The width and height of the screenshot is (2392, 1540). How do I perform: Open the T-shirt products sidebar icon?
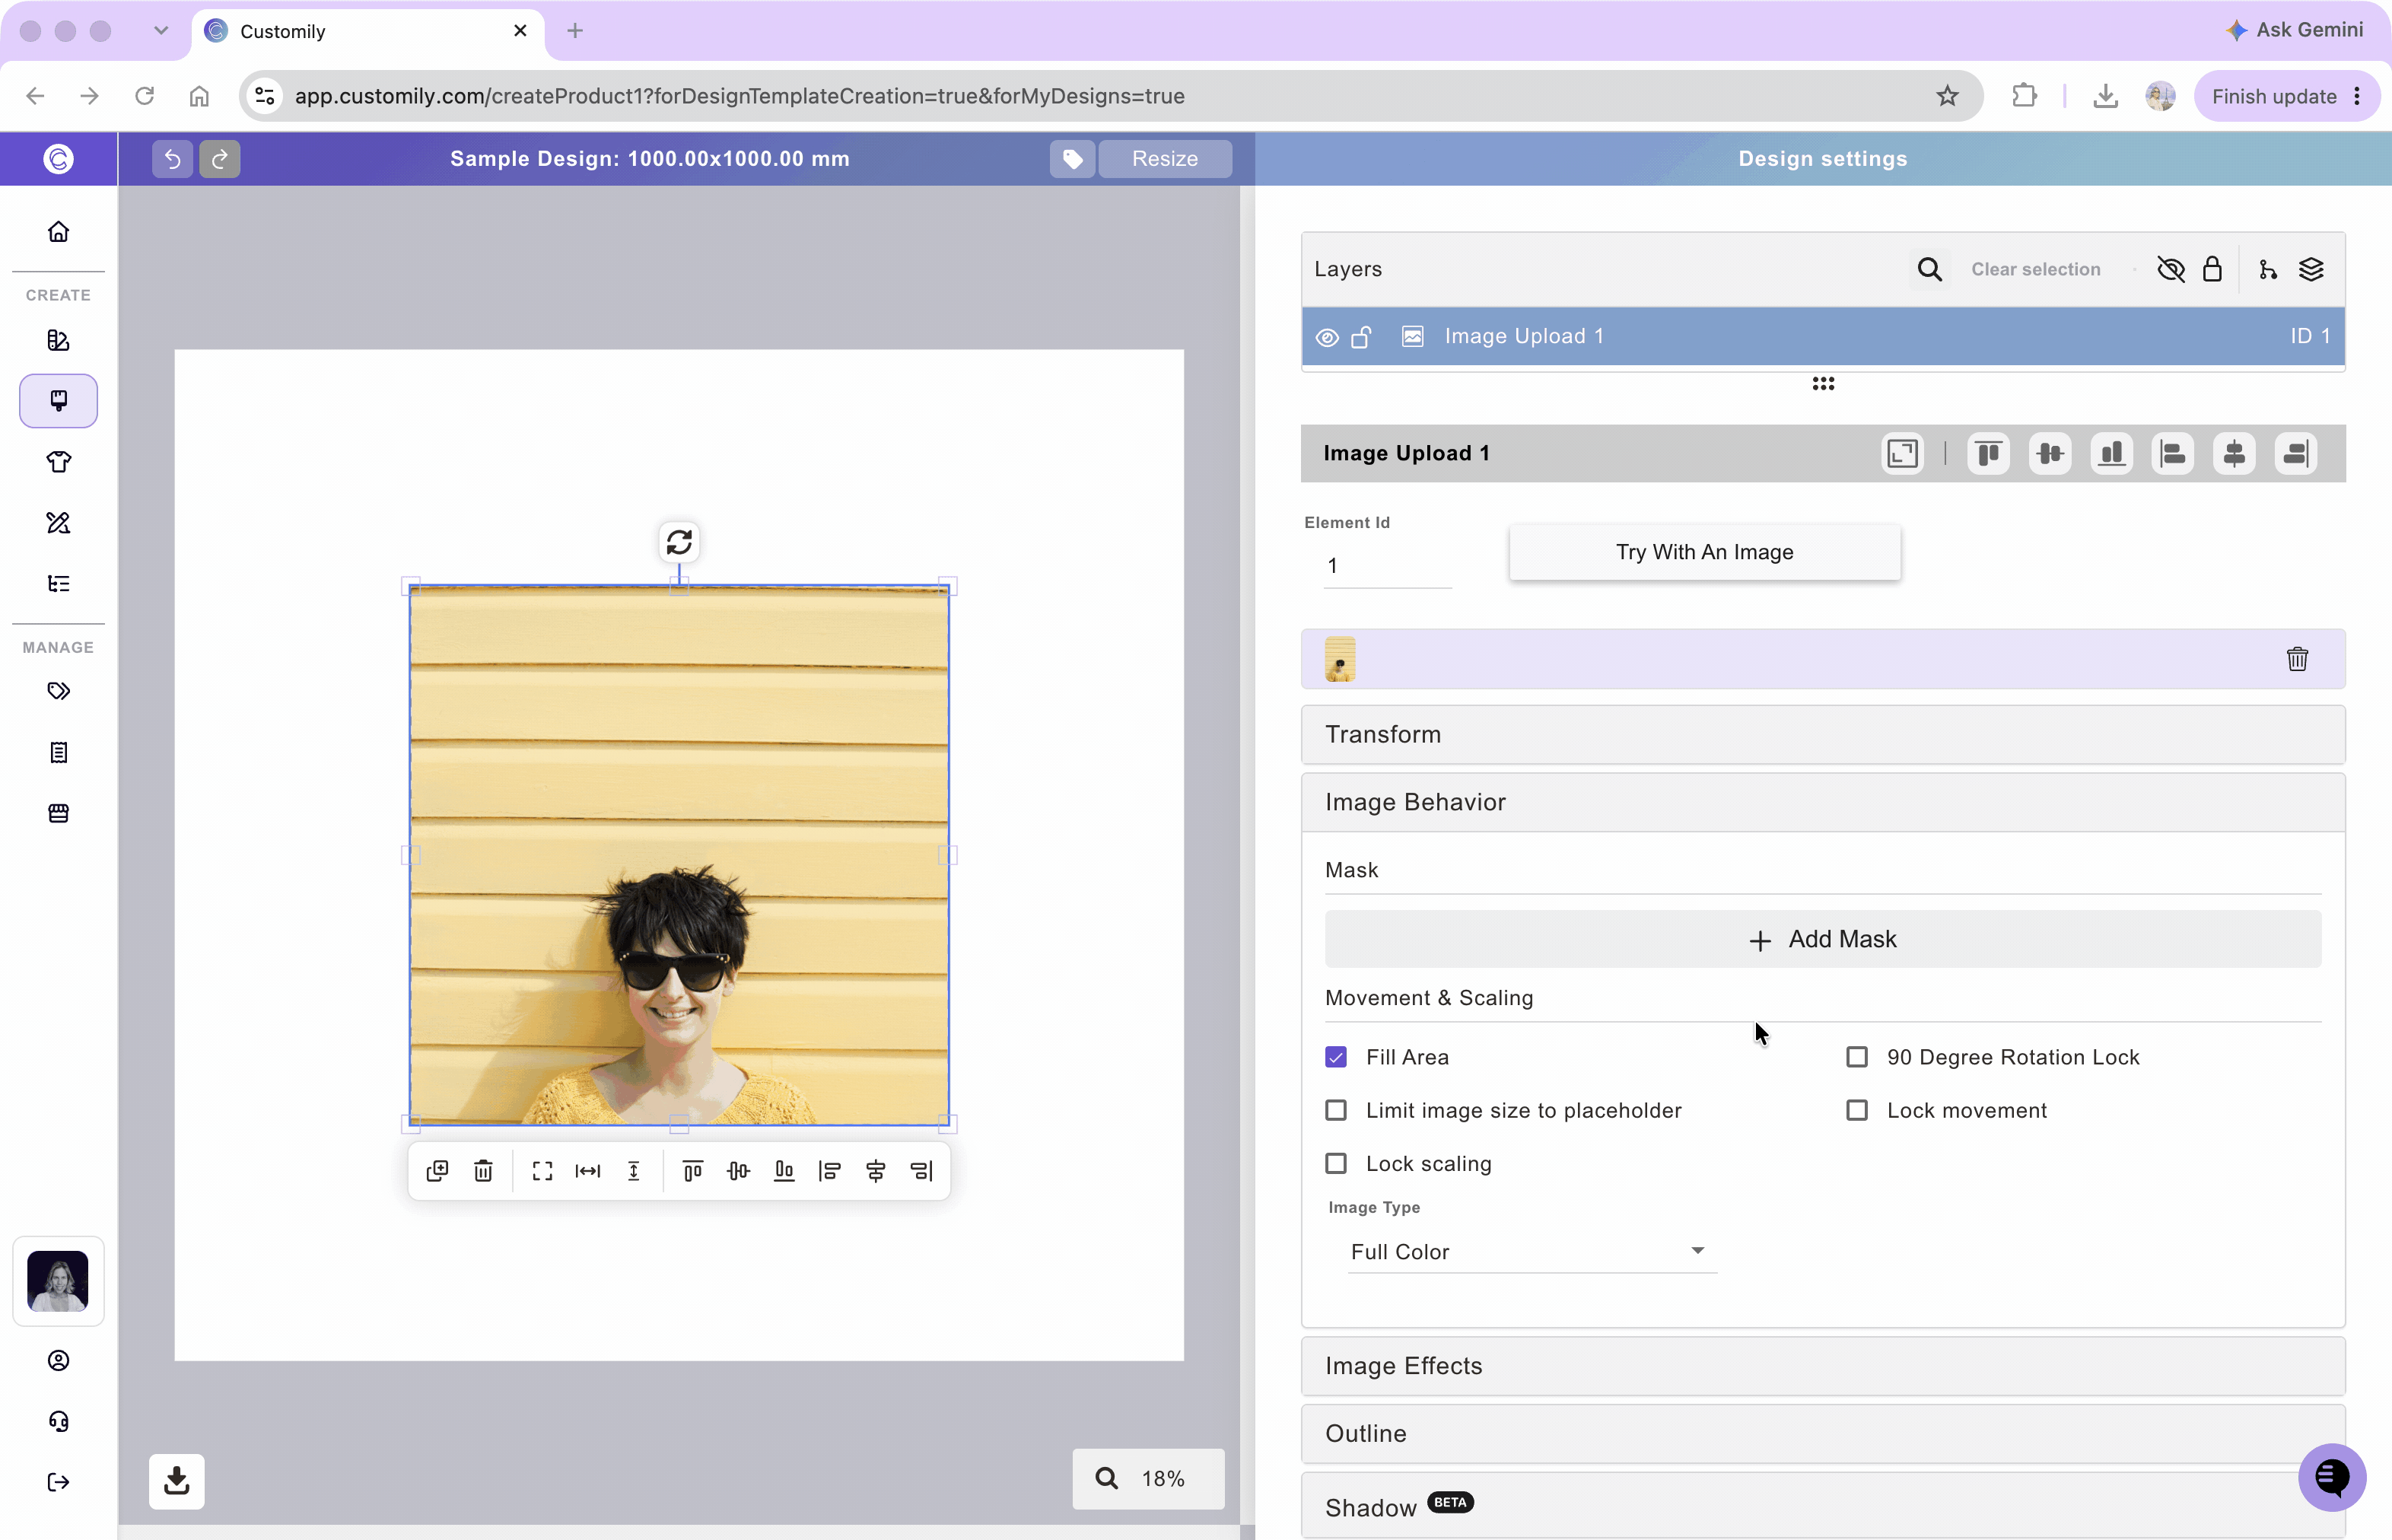coord(58,462)
